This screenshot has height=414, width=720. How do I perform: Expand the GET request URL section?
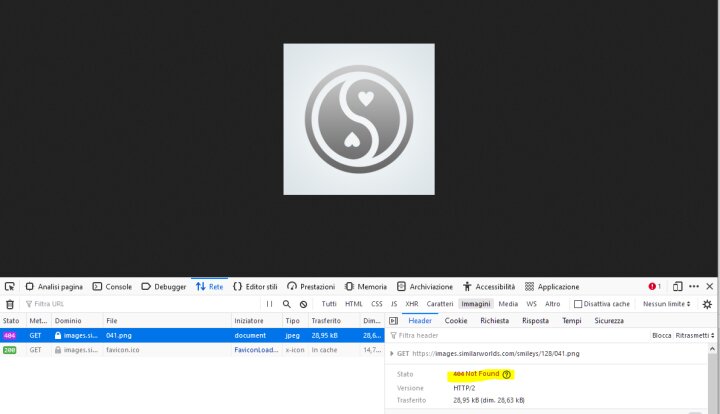pos(392,353)
